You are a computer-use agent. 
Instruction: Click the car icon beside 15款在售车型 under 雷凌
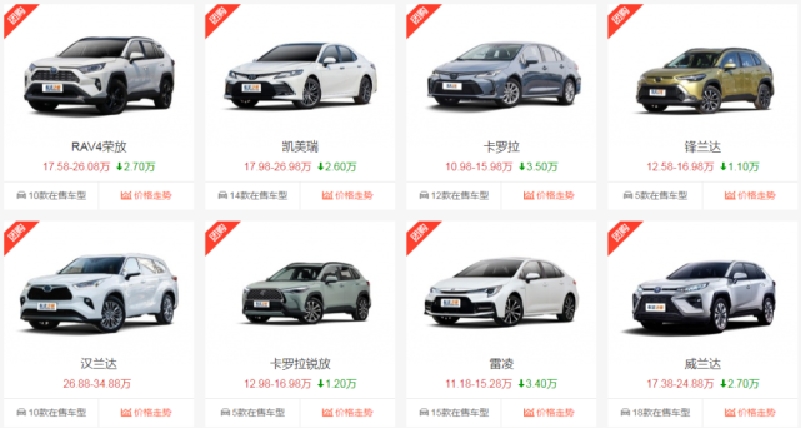tap(424, 413)
